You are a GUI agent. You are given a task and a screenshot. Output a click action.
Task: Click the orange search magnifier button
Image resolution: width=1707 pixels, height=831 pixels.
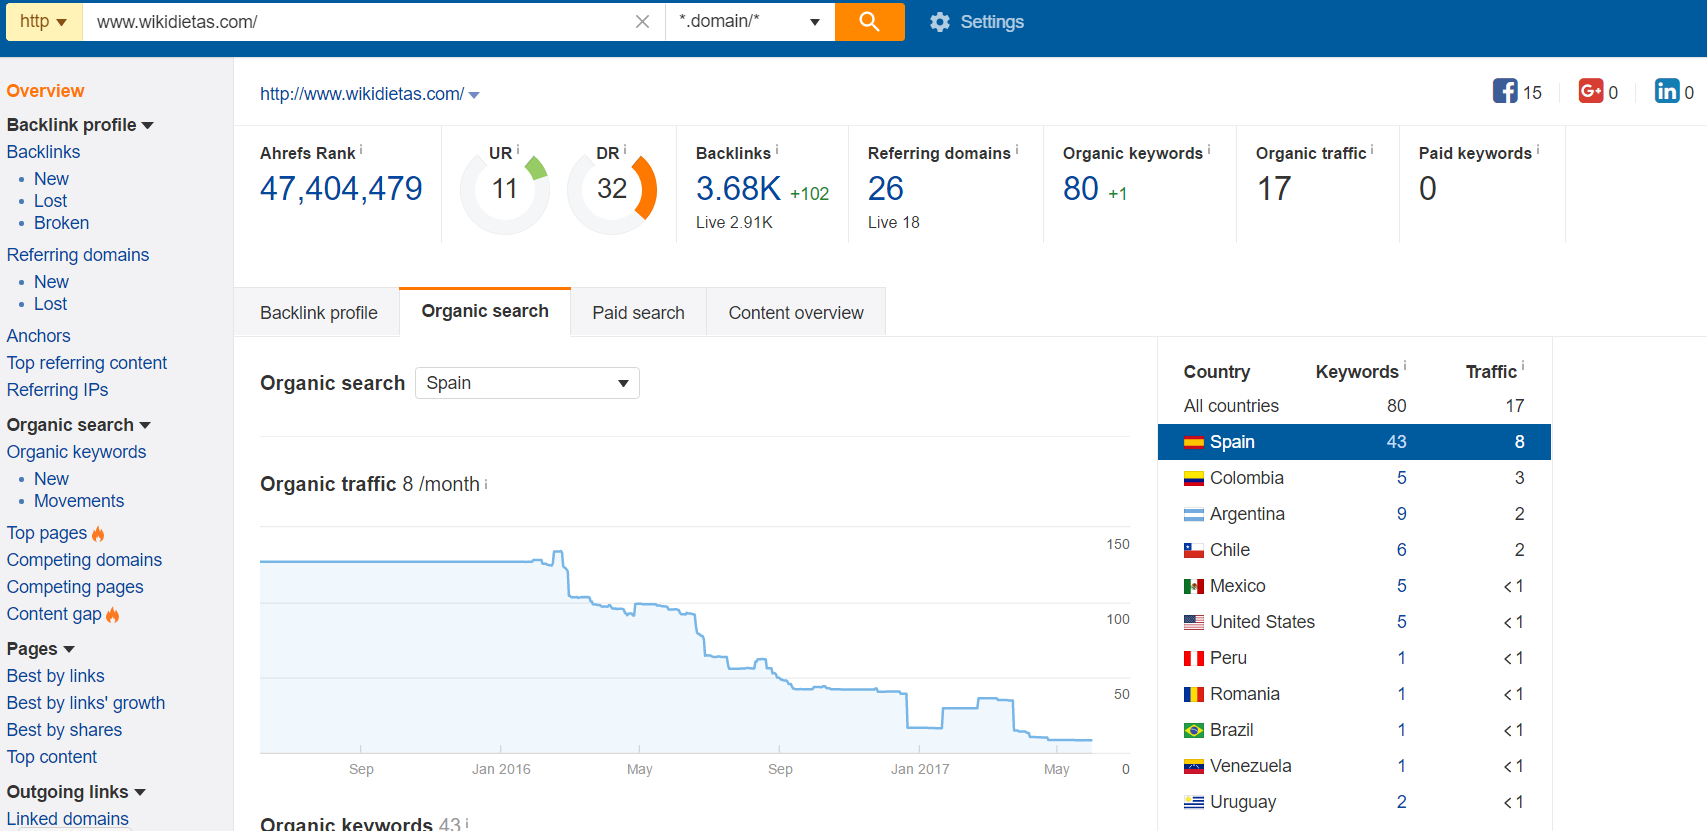(869, 22)
